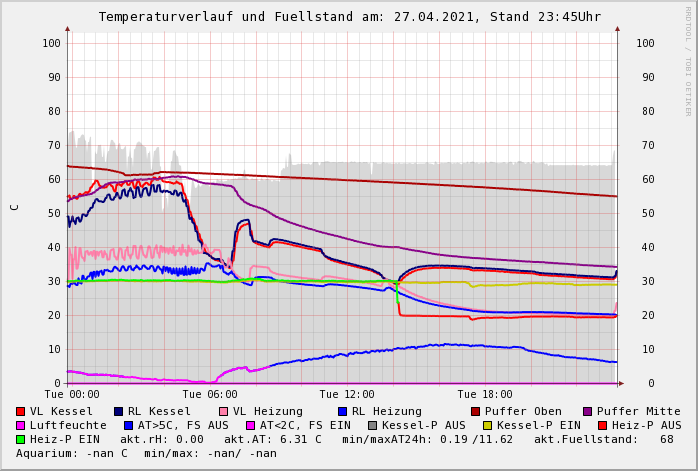This screenshot has width=698, height=471.
Task: Select the Tue 12:00 time axis label
Action: pos(345,395)
